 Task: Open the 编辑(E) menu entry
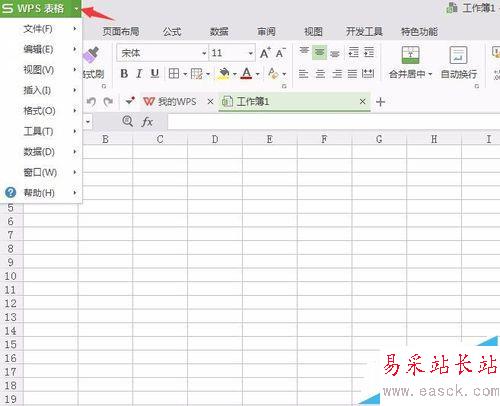(x=41, y=49)
